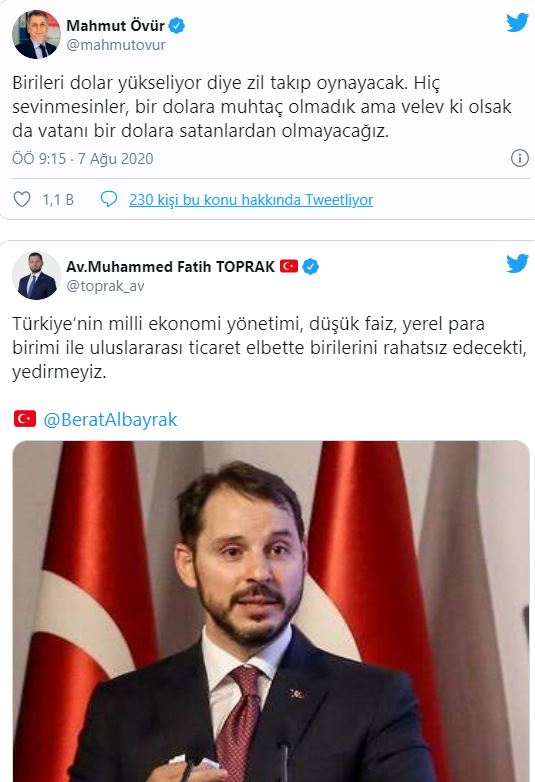Screen dimensions: 535x782
Task: Click the verified badge next to Mahmut Övür
Action: [177, 25]
